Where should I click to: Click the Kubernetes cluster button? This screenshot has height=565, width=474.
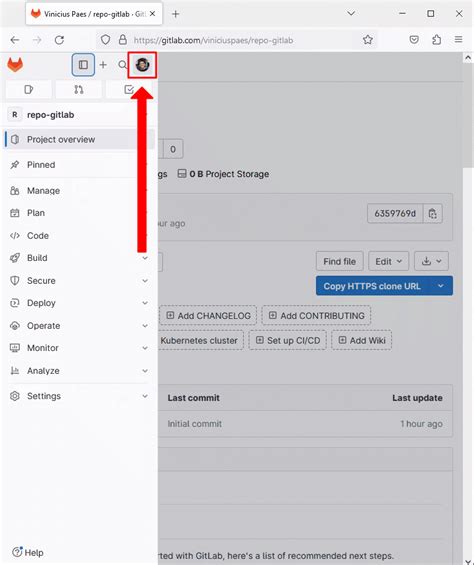click(200, 340)
